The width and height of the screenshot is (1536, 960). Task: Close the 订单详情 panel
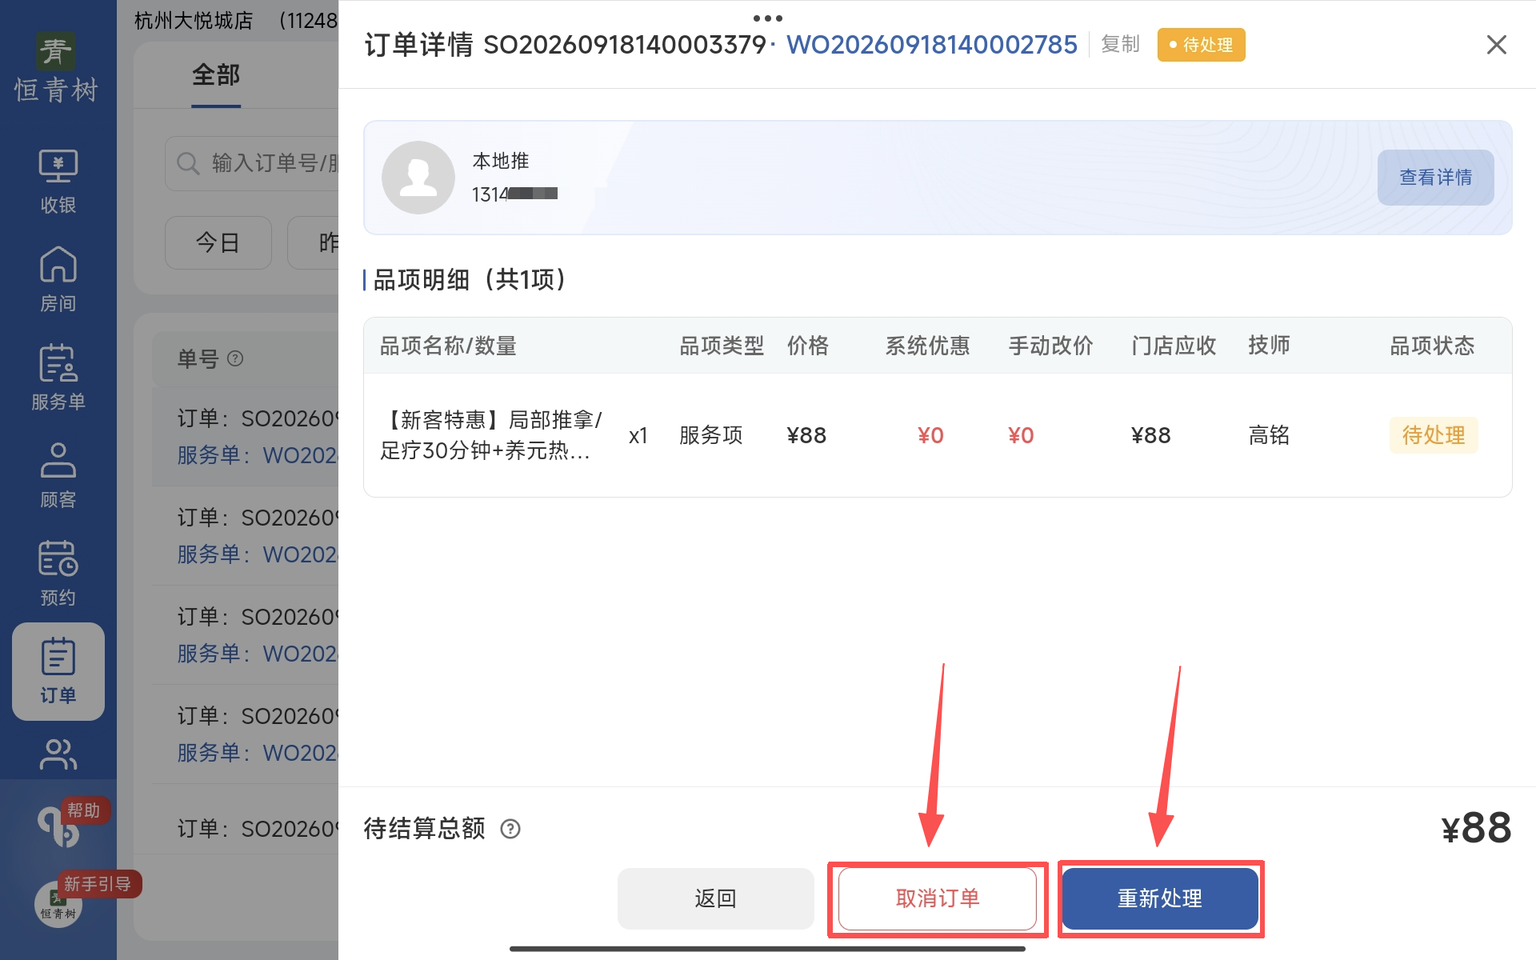pos(1496,45)
